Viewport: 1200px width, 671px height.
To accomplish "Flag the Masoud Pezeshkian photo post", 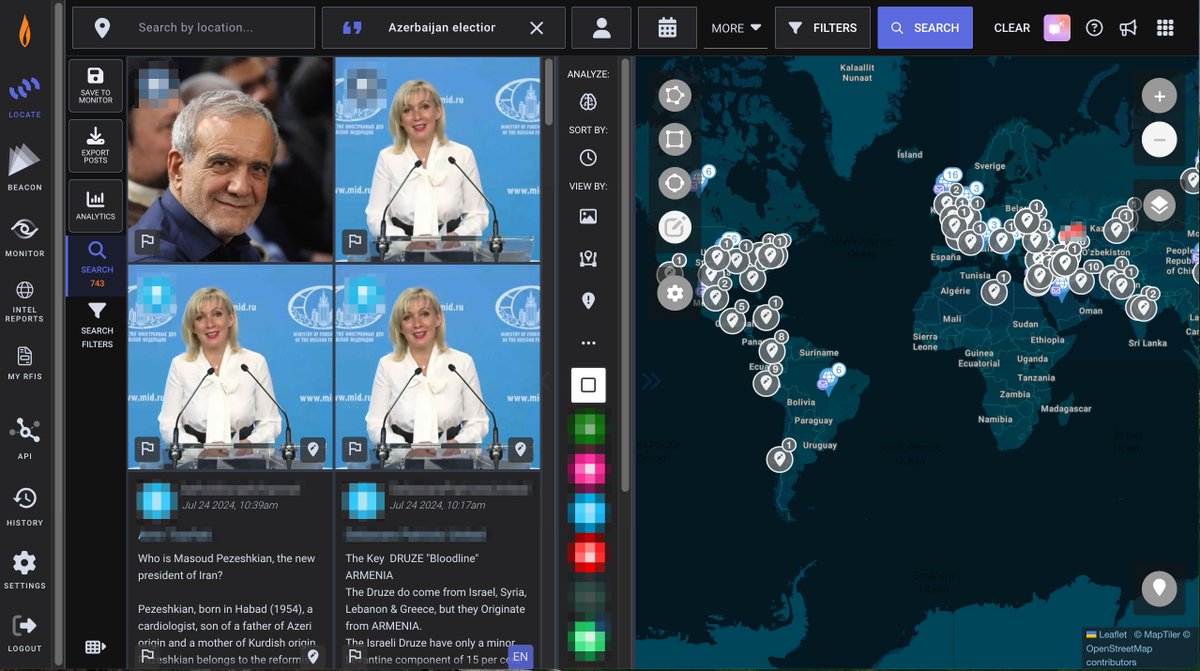I will click(x=147, y=241).
